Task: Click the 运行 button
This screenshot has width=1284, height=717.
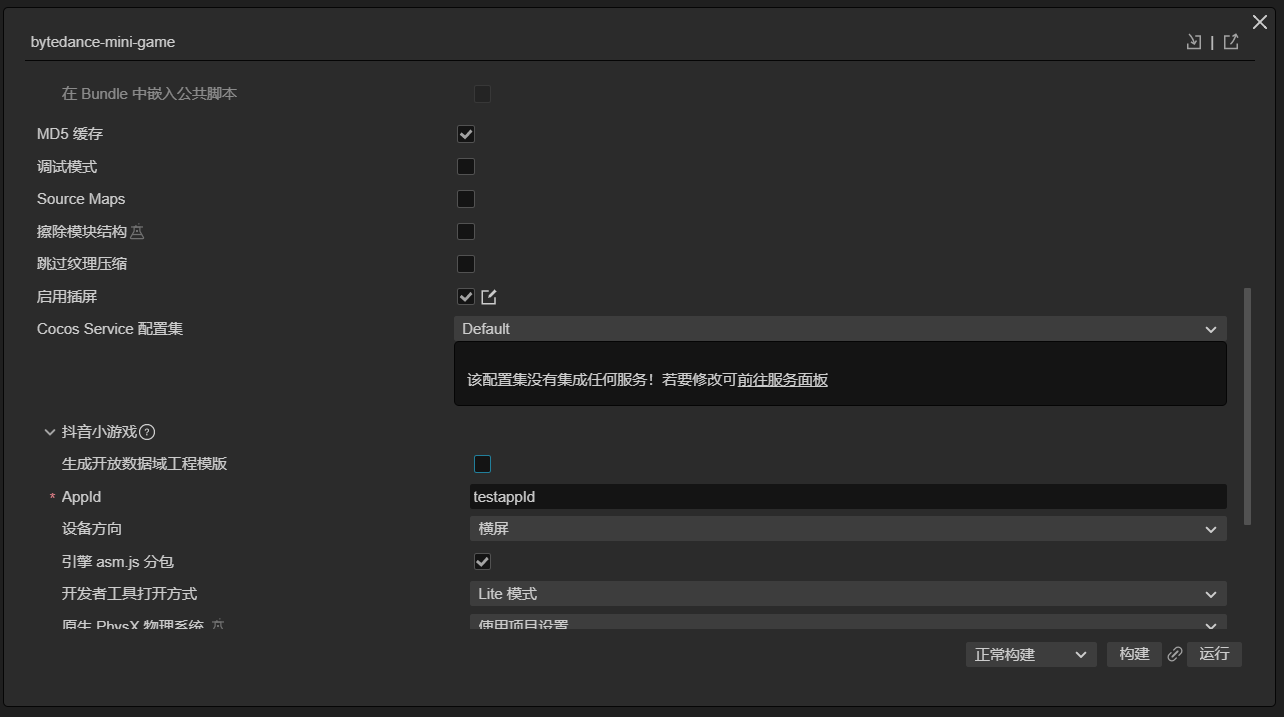Action: click(1214, 654)
